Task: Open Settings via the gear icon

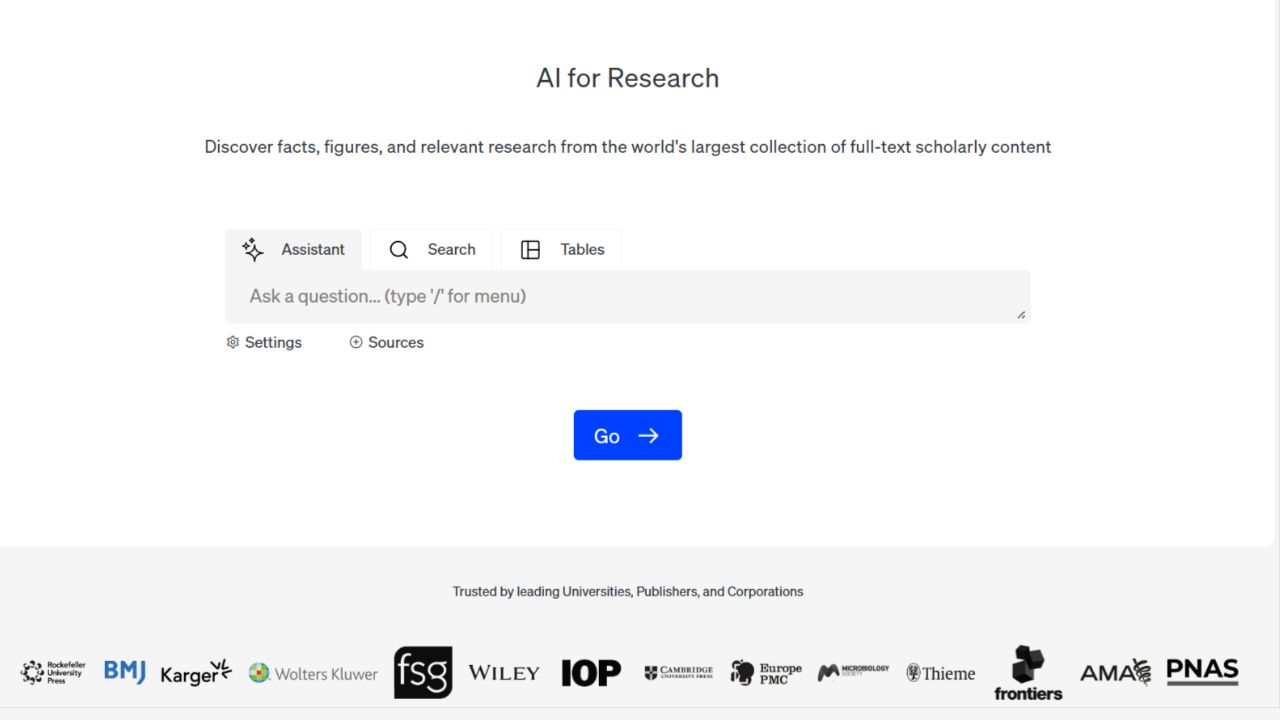Action: tap(233, 342)
